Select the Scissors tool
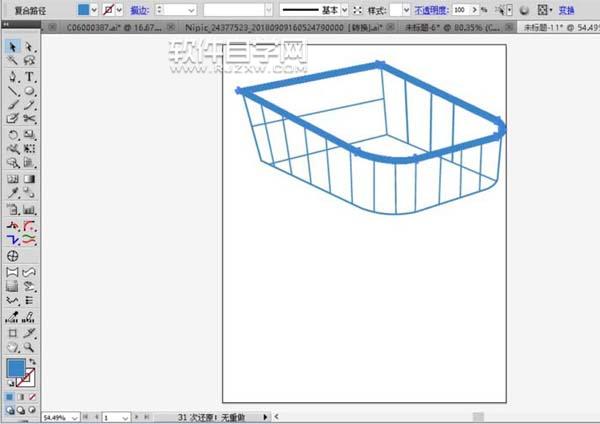This screenshot has width=600, height=424. tap(30, 119)
